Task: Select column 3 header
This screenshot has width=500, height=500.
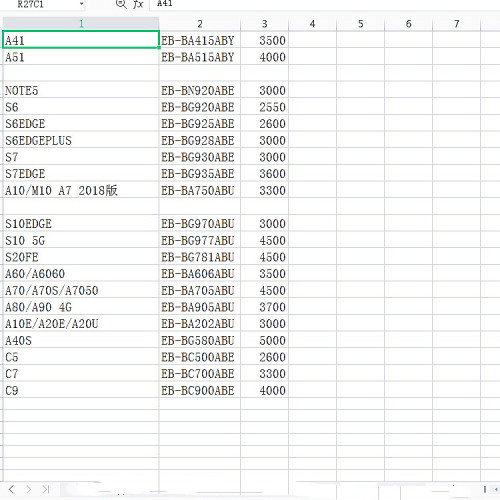Action: (264, 24)
